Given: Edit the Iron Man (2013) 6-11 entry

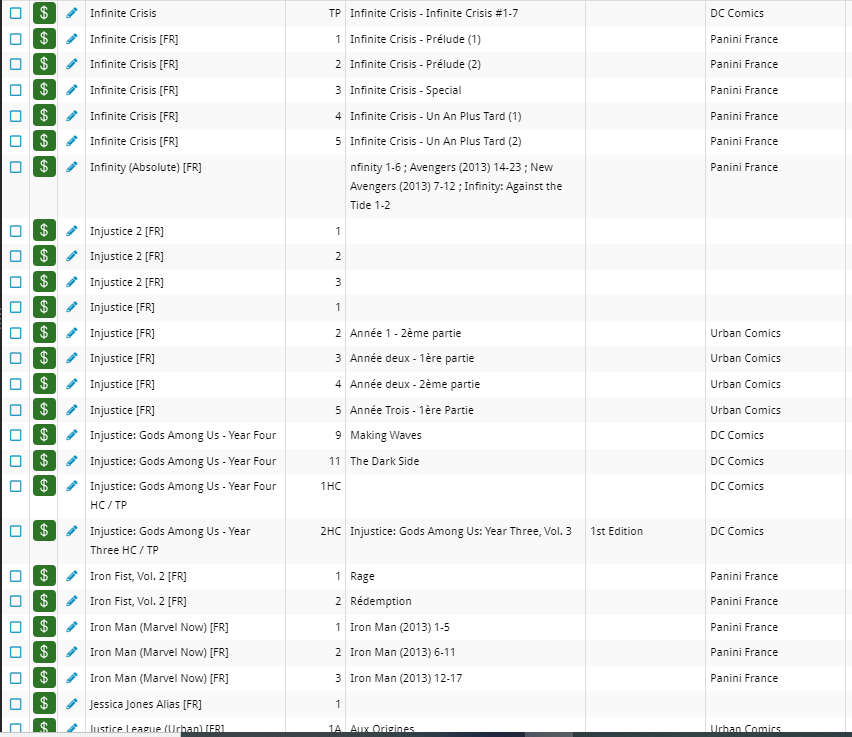Looking at the screenshot, I should click(x=72, y=652).
